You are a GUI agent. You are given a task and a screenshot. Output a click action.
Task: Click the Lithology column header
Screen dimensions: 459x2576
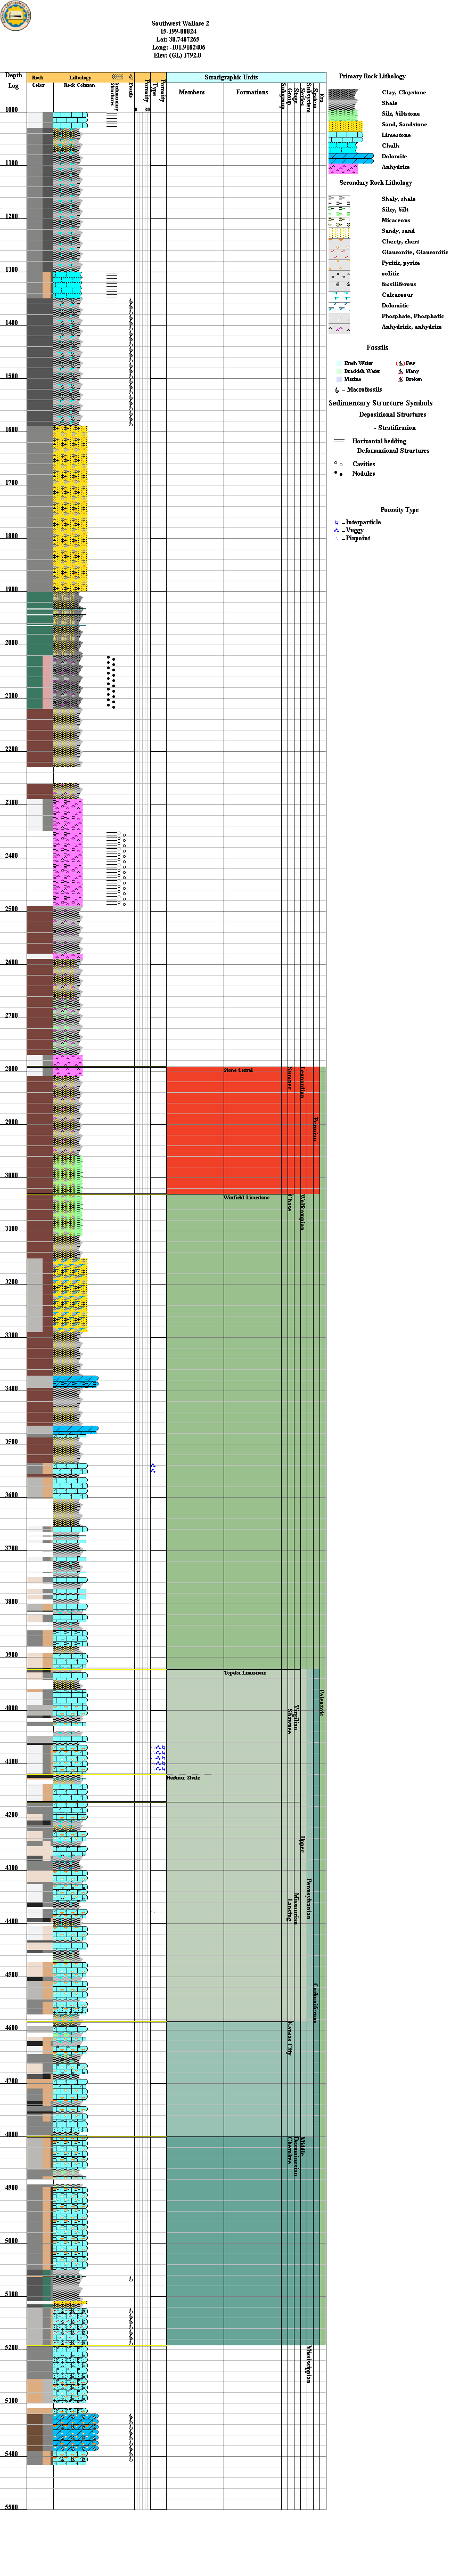80,77
